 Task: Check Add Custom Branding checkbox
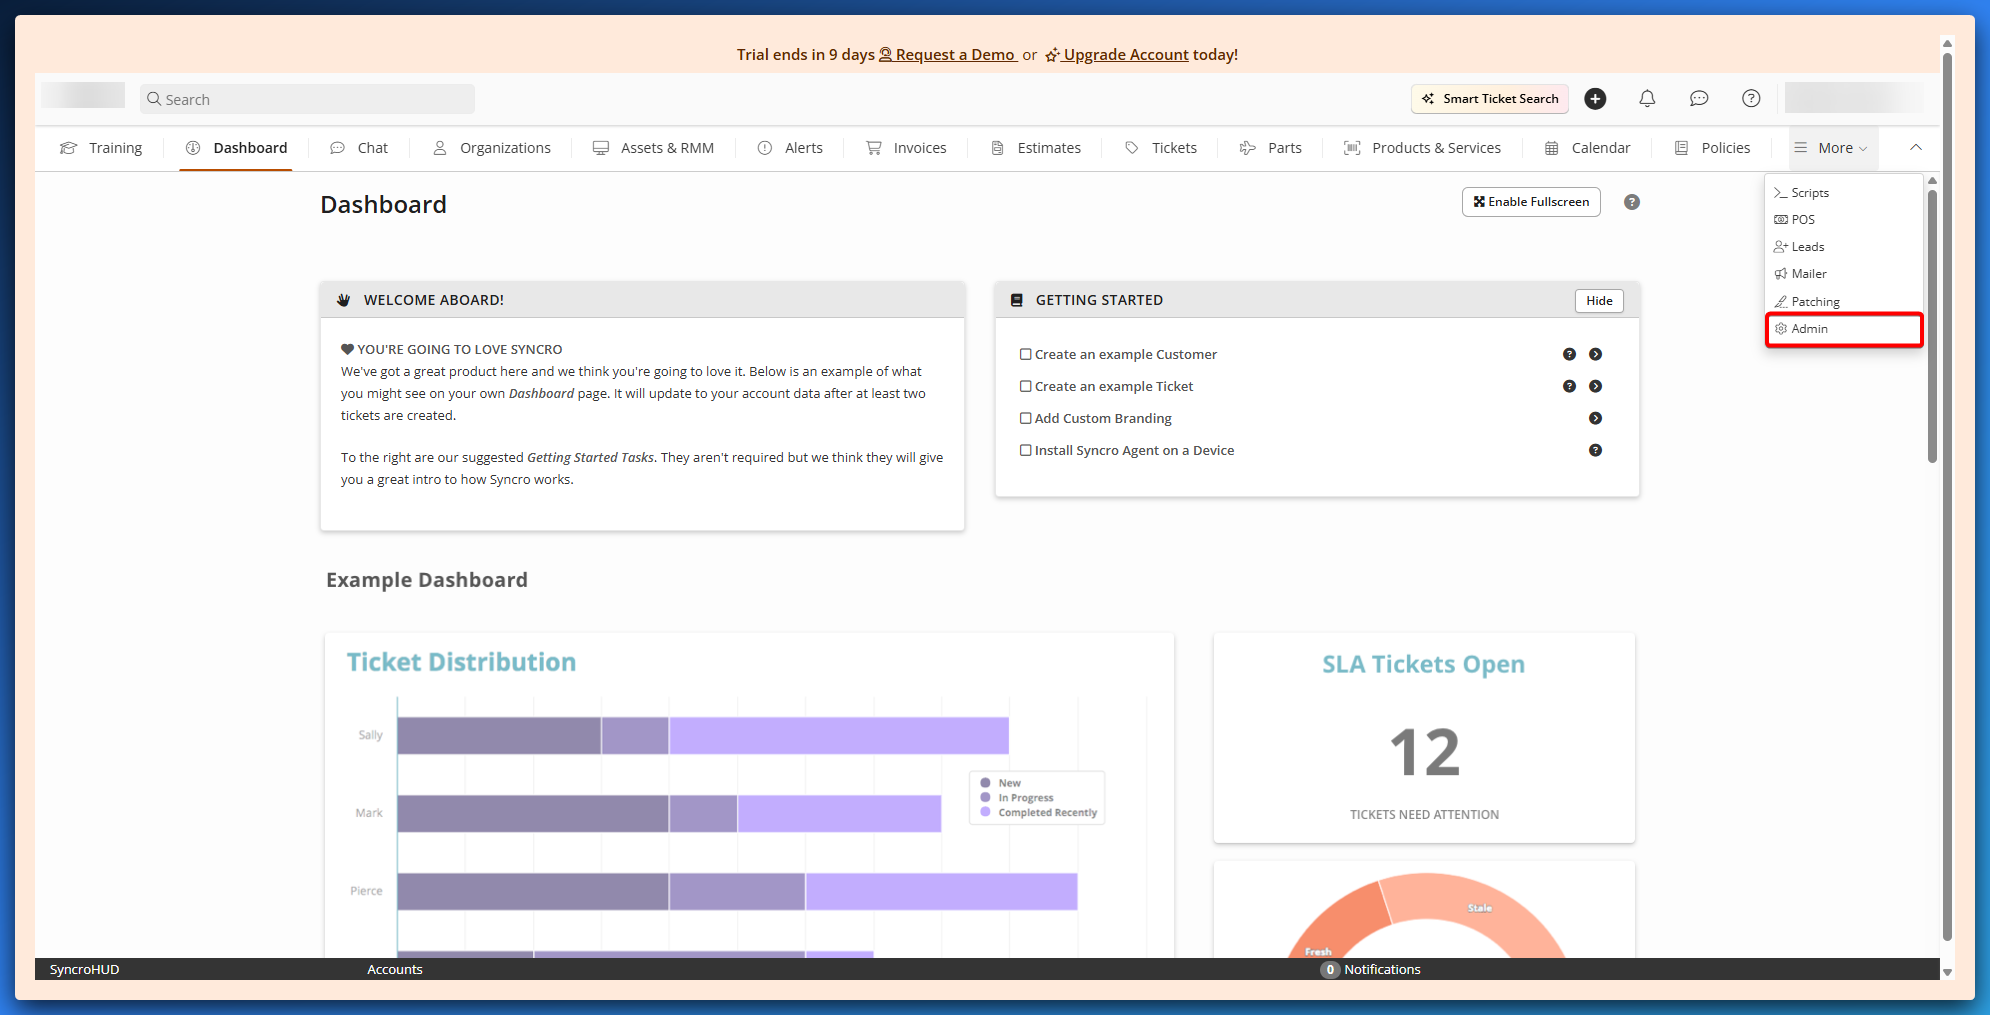[x=1025, y=418]
